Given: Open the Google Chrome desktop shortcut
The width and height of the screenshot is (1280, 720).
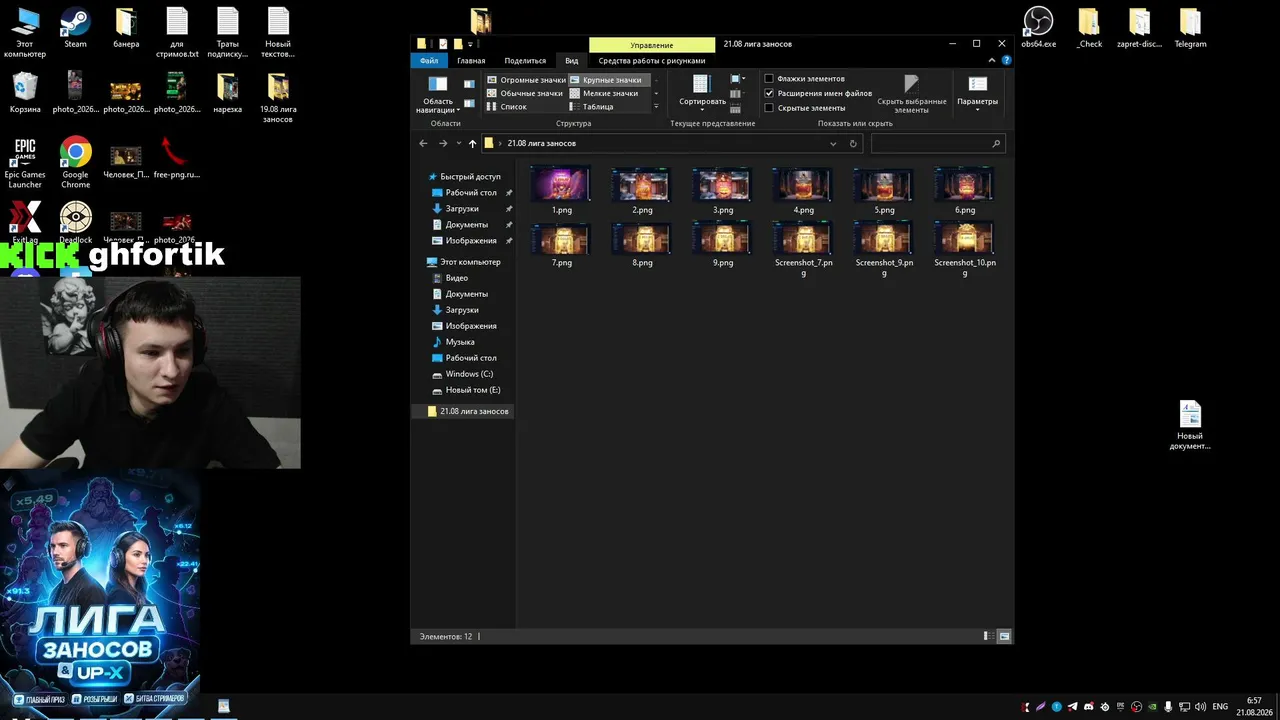Looking at the screenshot, I should (75, 163).
